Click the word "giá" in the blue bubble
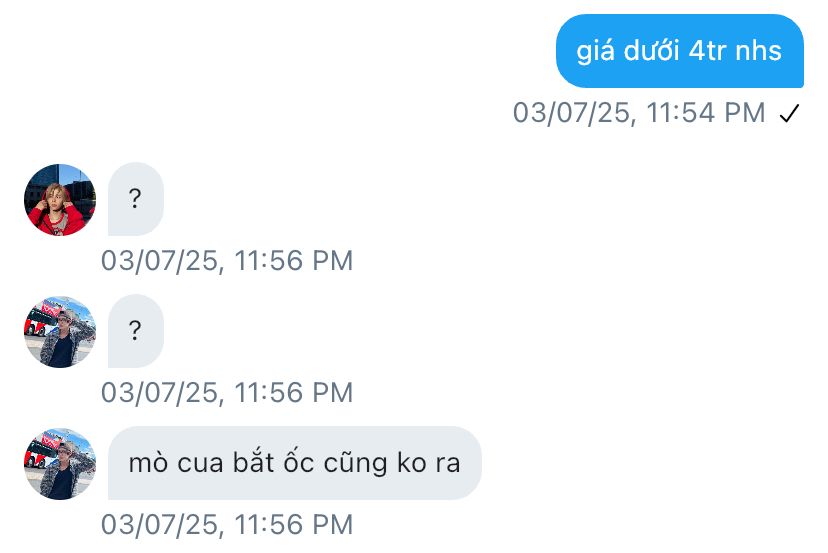828x553 pixels. [x=596, y=52]
